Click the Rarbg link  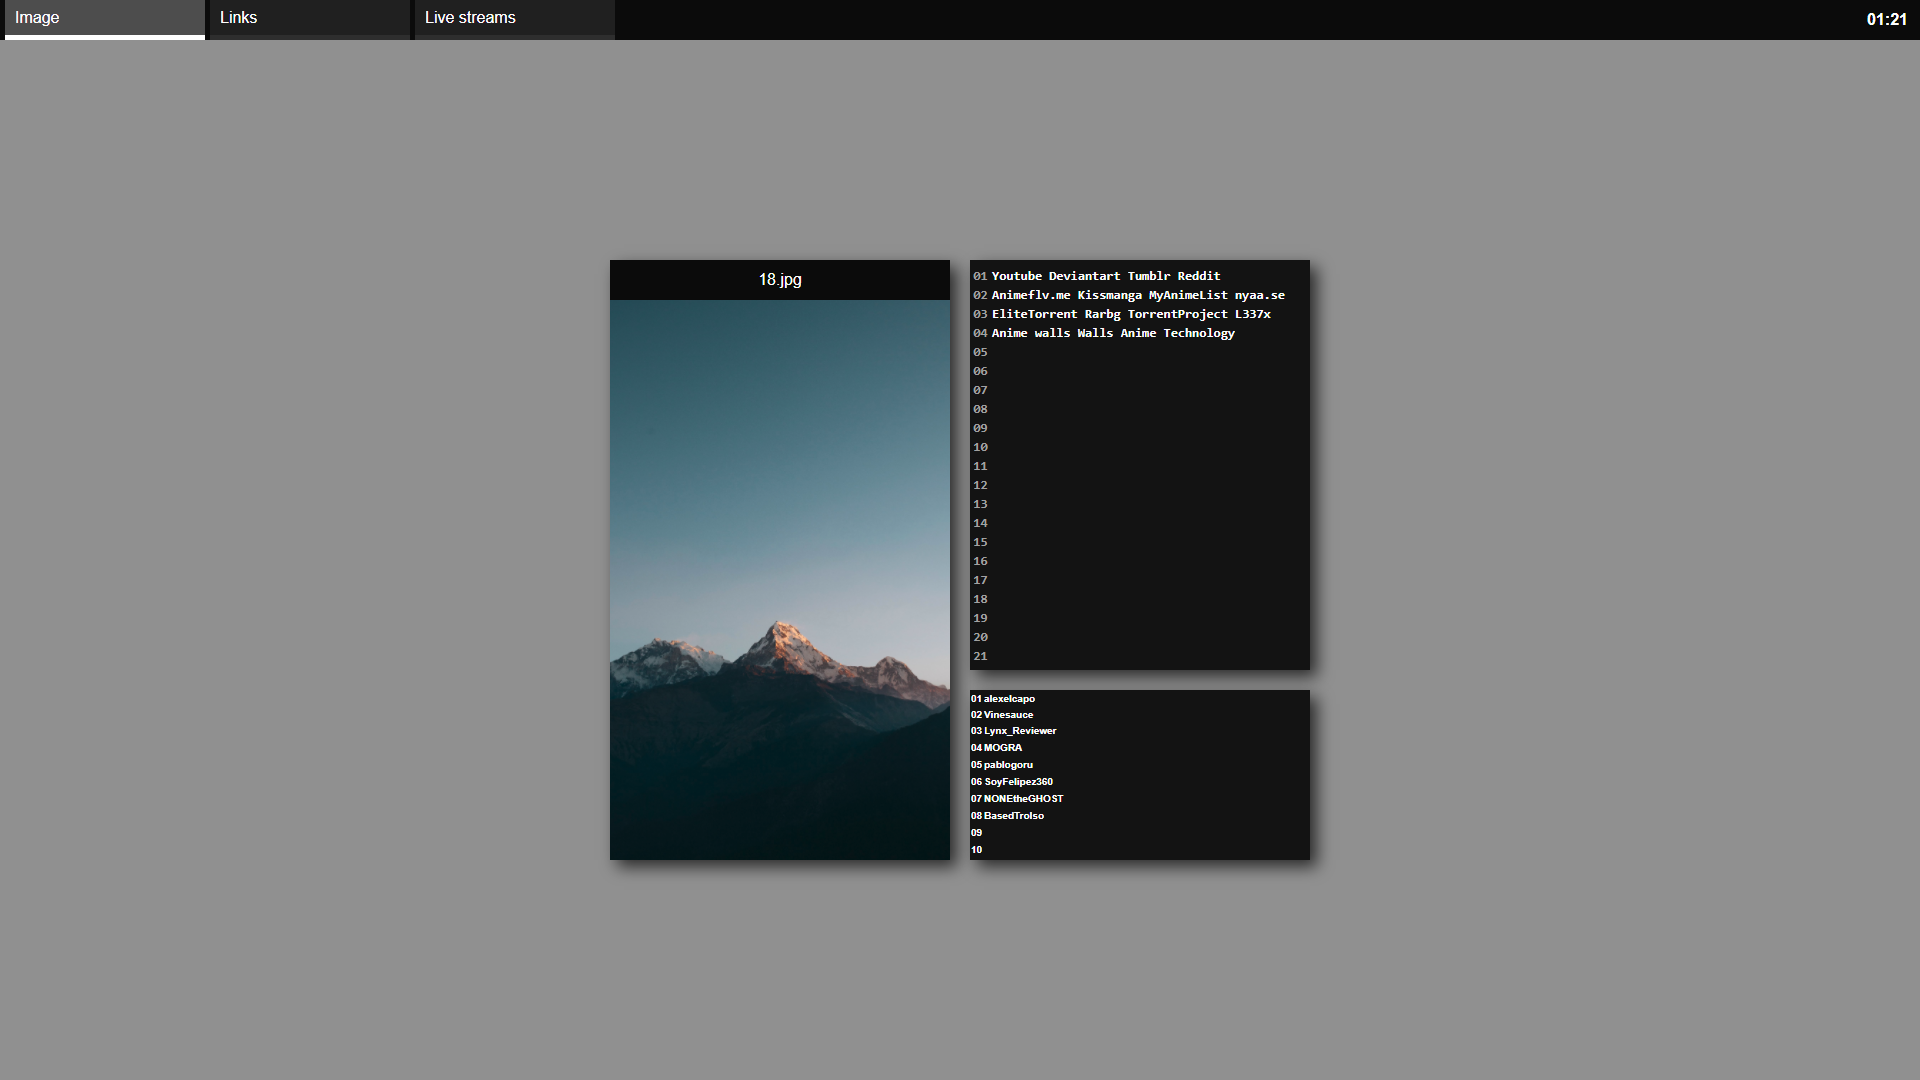tap(1102, 314)
